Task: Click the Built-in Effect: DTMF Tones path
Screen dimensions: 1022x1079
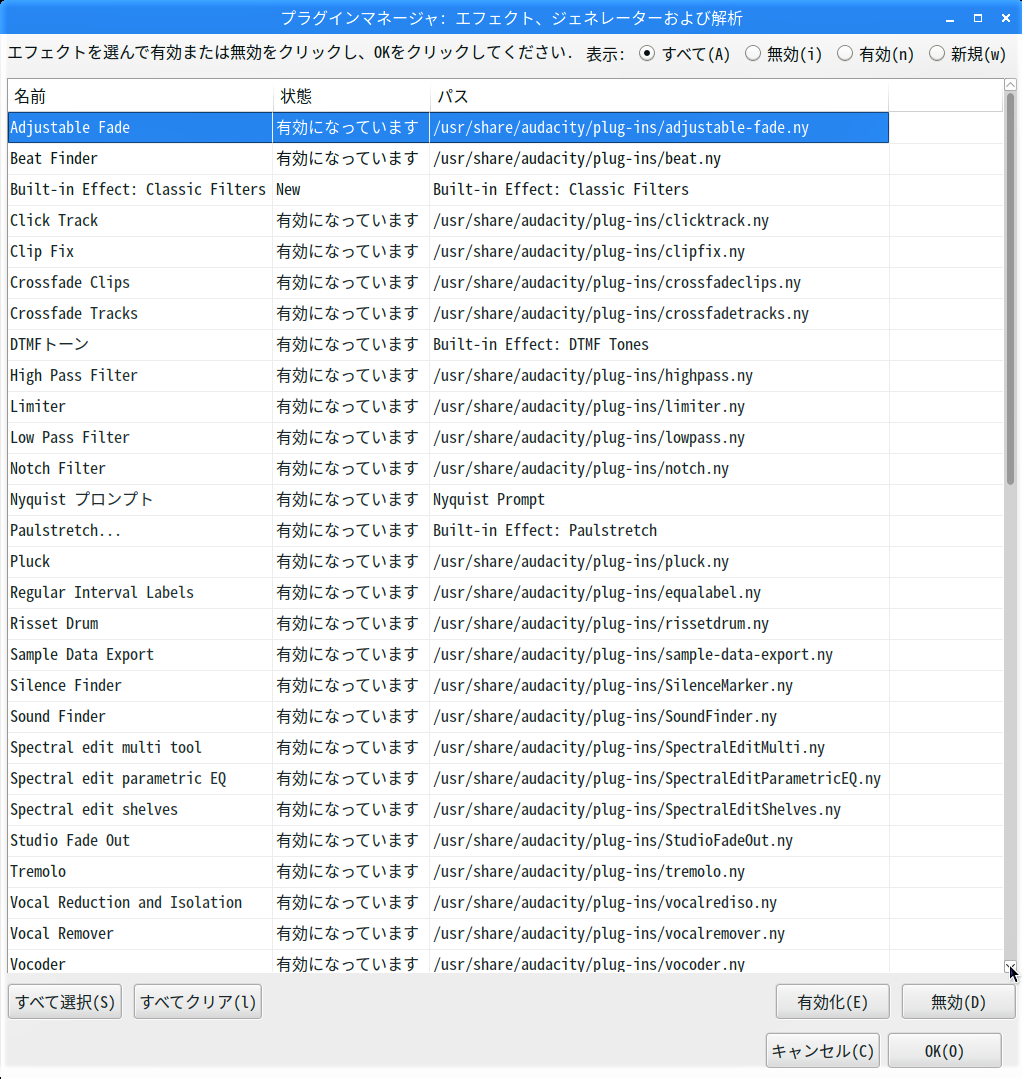Action: tap(541, 344)
